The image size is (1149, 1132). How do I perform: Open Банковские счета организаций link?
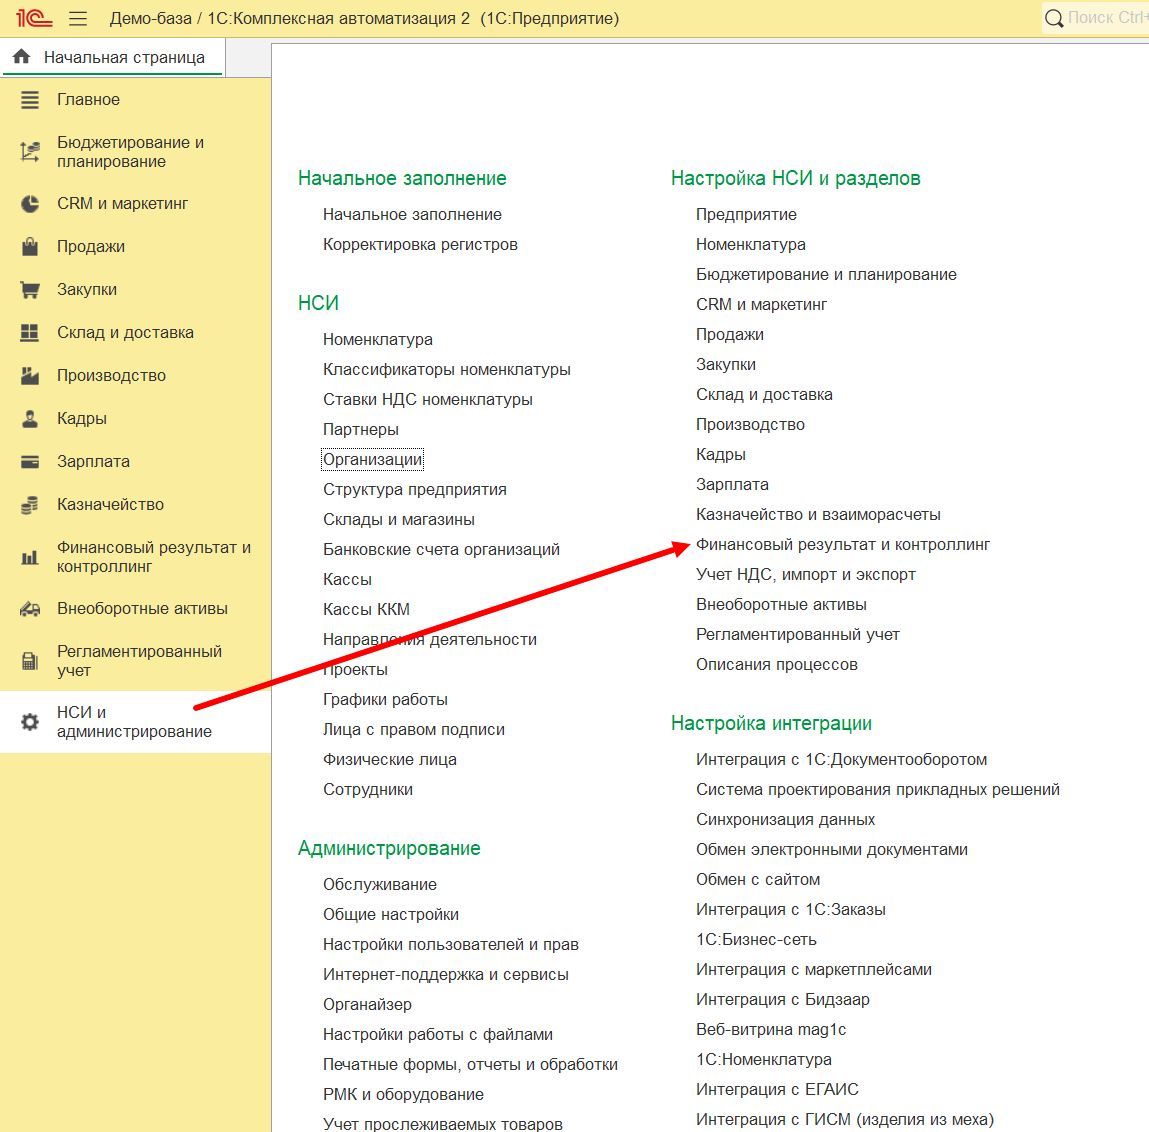point(441,550)
